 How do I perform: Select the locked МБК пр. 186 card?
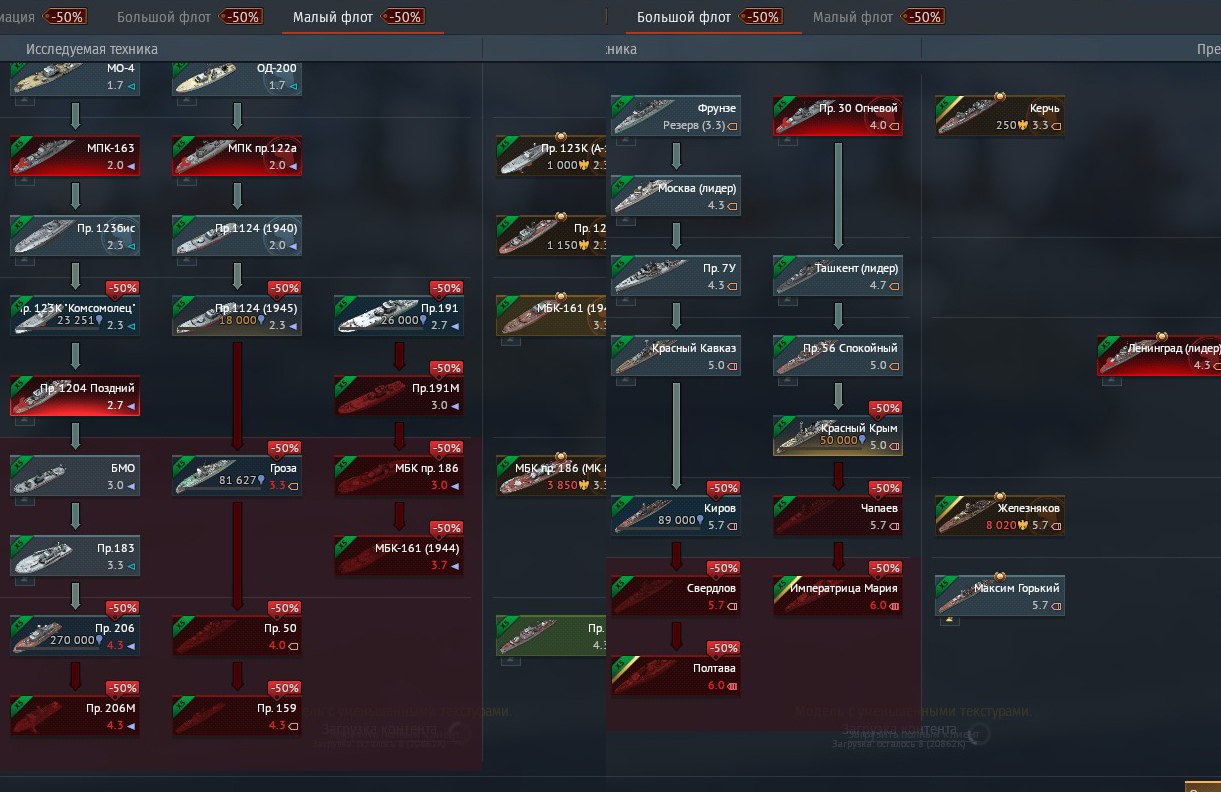pyautogui.click(x=399, y=476)
